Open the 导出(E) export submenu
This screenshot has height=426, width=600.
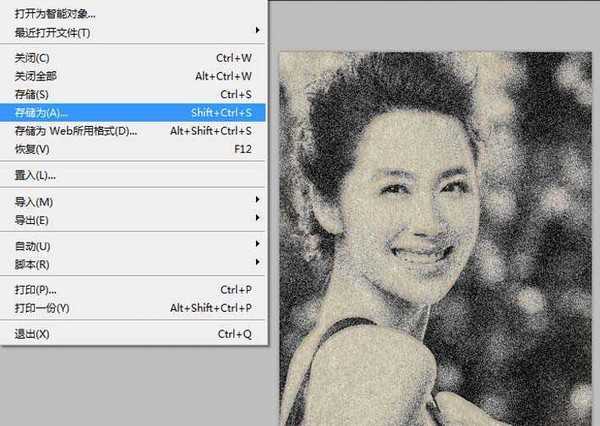[32, 219]
